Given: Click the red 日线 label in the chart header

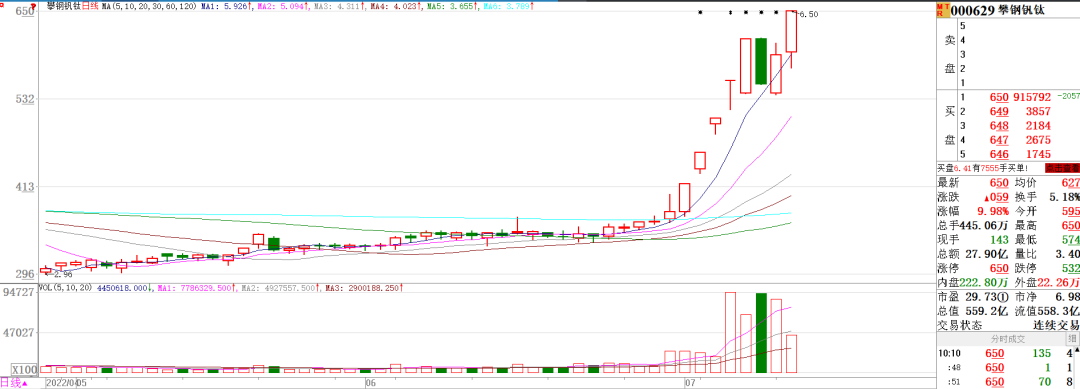Looking at the screenshot, I should pyautogui.click(x=90, y=6).
